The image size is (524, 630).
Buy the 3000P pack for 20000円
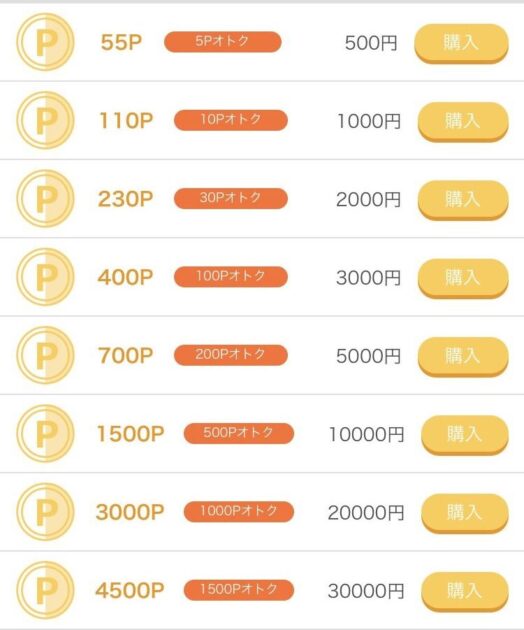pos(465,513)
